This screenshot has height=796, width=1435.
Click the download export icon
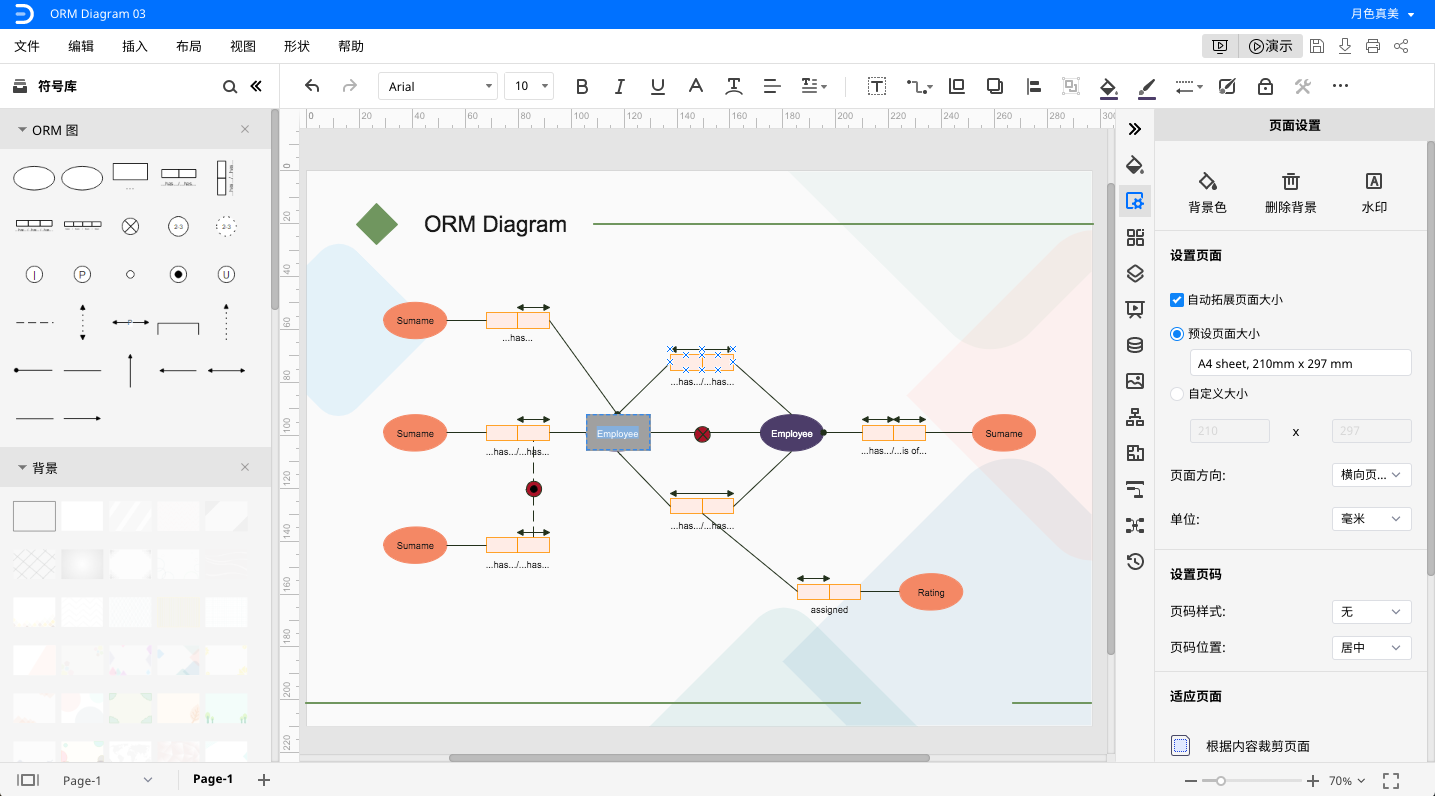[1345, 46]
